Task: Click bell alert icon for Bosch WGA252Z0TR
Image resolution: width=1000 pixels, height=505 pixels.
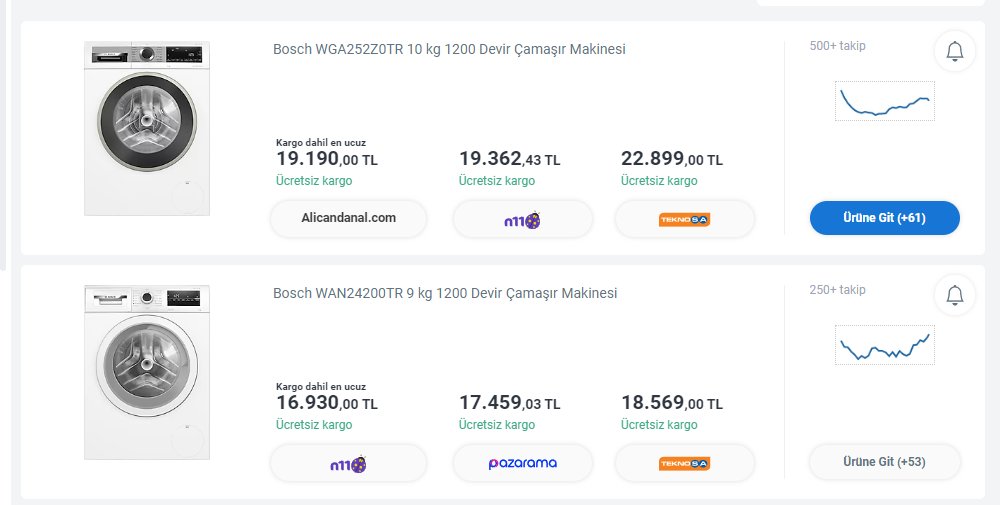Action: [954, 52]
